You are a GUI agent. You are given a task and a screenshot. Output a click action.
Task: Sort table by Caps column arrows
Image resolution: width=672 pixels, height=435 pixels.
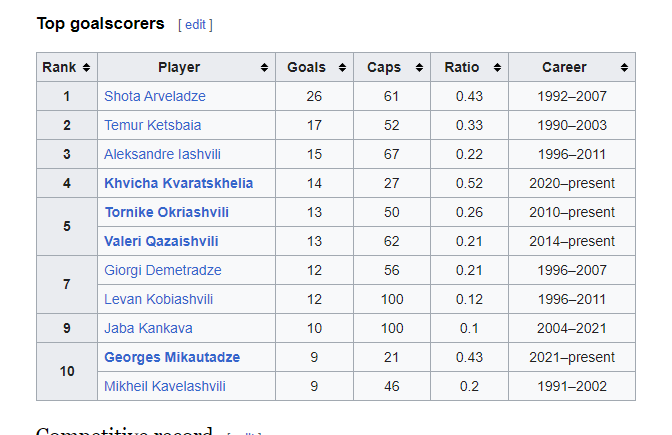click(420, 68)
